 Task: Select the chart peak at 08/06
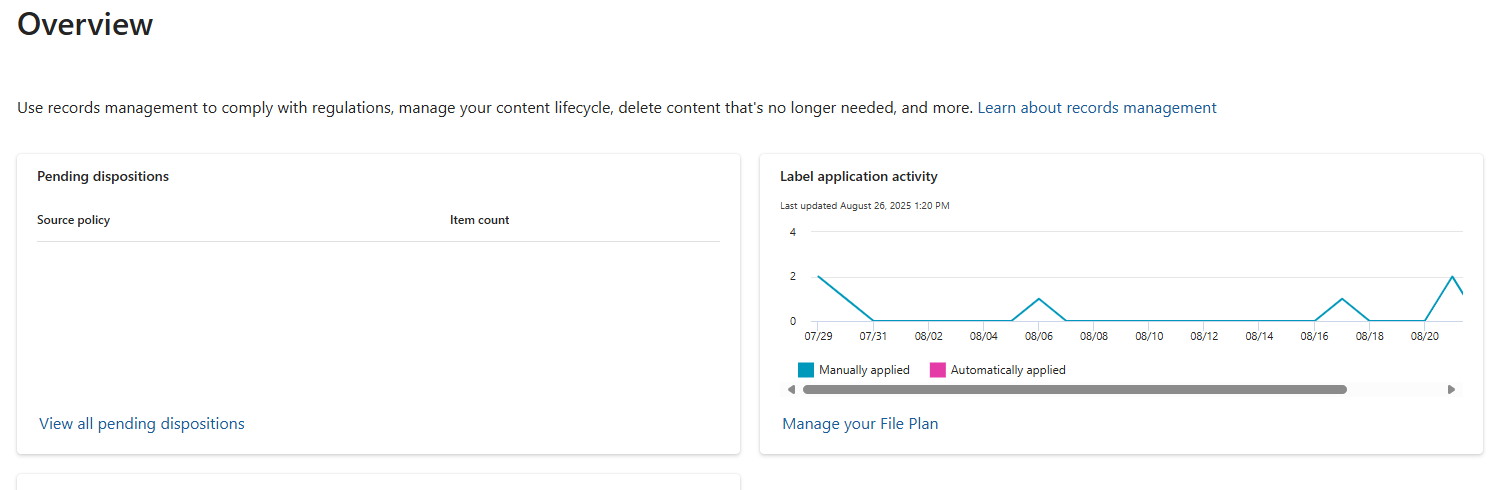(x=1039, y=299)
